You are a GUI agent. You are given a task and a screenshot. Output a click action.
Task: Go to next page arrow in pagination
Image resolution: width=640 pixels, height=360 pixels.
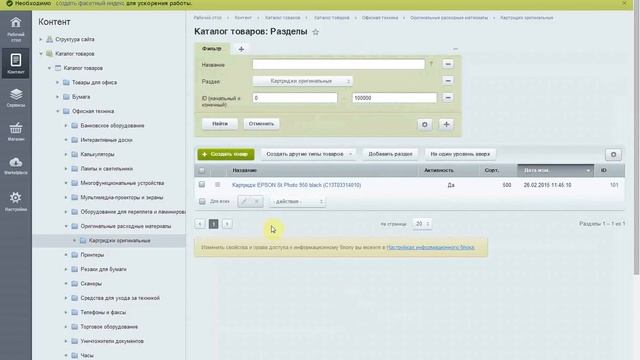(x=227, y=224)
